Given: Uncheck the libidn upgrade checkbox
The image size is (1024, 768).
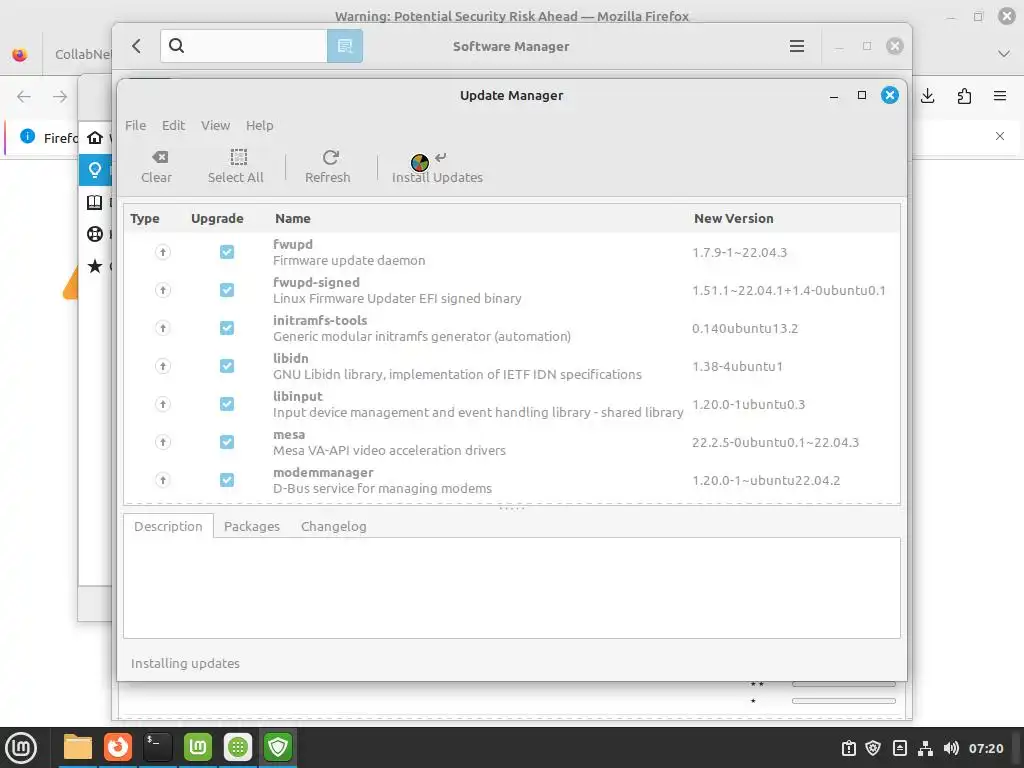Looking at the screenshot, I should (227, 366).
